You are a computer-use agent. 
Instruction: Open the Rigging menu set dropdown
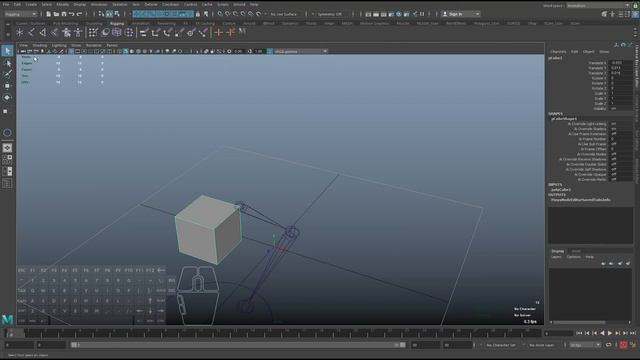[20, 14]
